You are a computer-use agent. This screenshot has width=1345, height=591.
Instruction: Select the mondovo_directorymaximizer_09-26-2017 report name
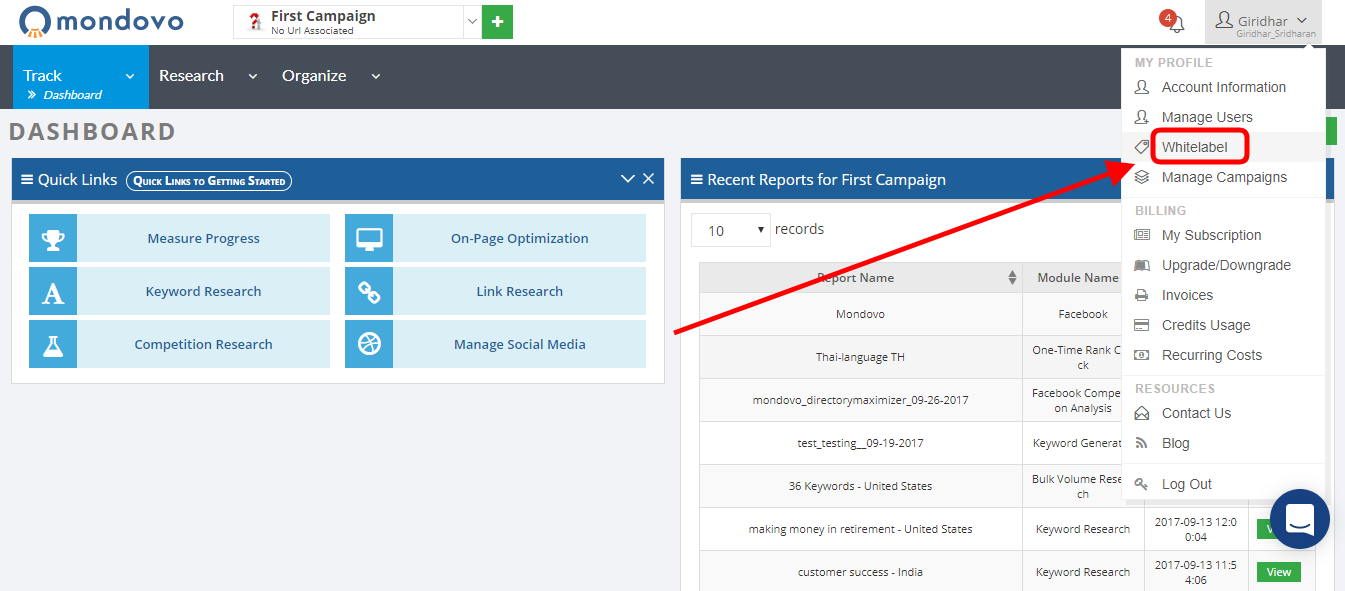click(860, 400)
